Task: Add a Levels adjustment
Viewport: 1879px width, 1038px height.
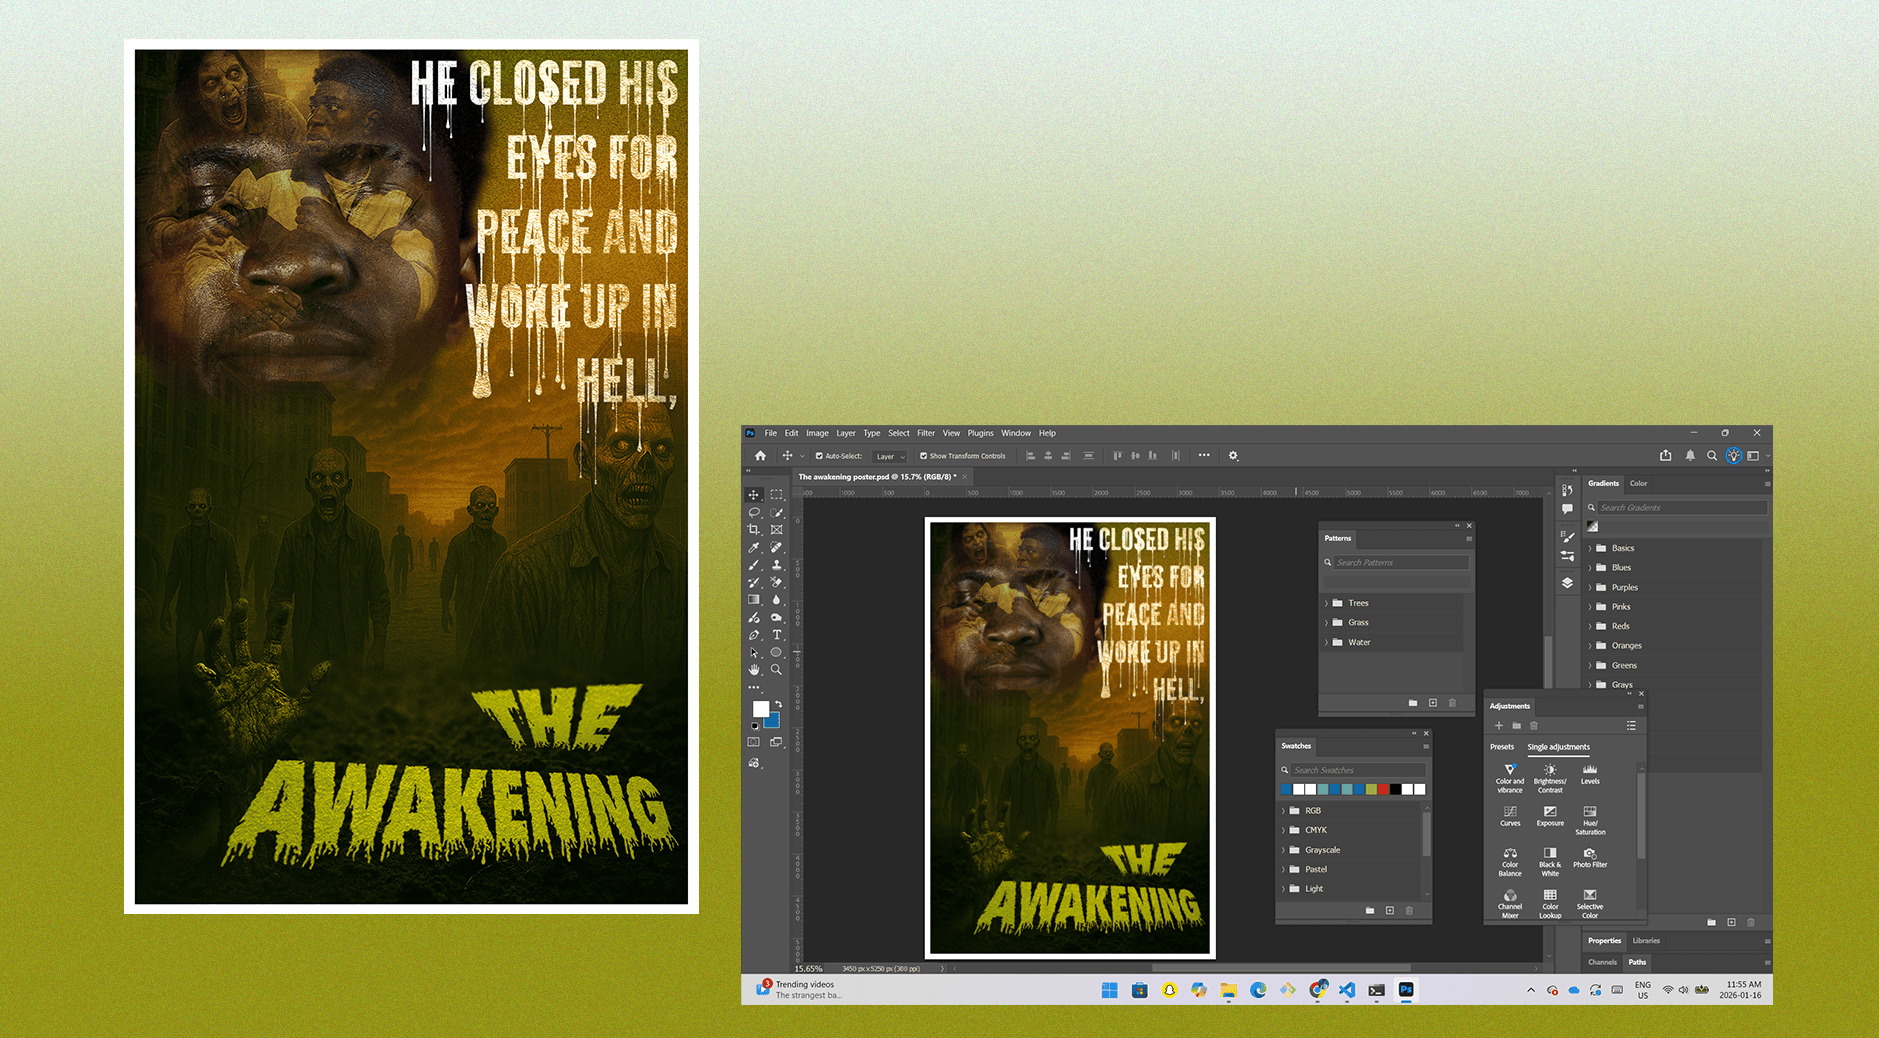Action: 1590,774
